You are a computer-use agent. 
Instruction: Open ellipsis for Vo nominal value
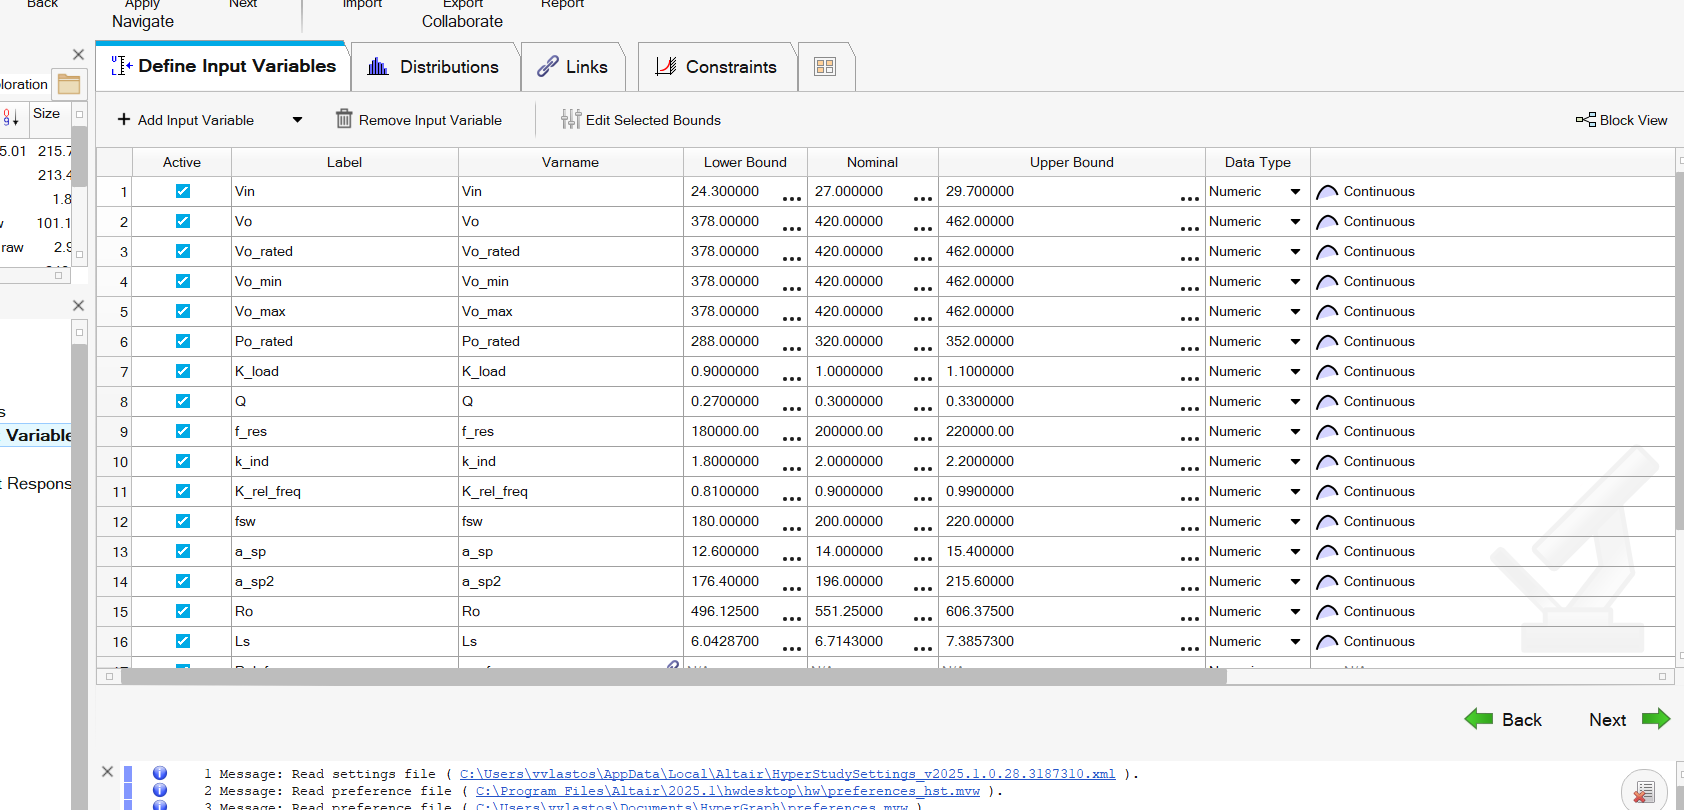click(x=923, y=228)
